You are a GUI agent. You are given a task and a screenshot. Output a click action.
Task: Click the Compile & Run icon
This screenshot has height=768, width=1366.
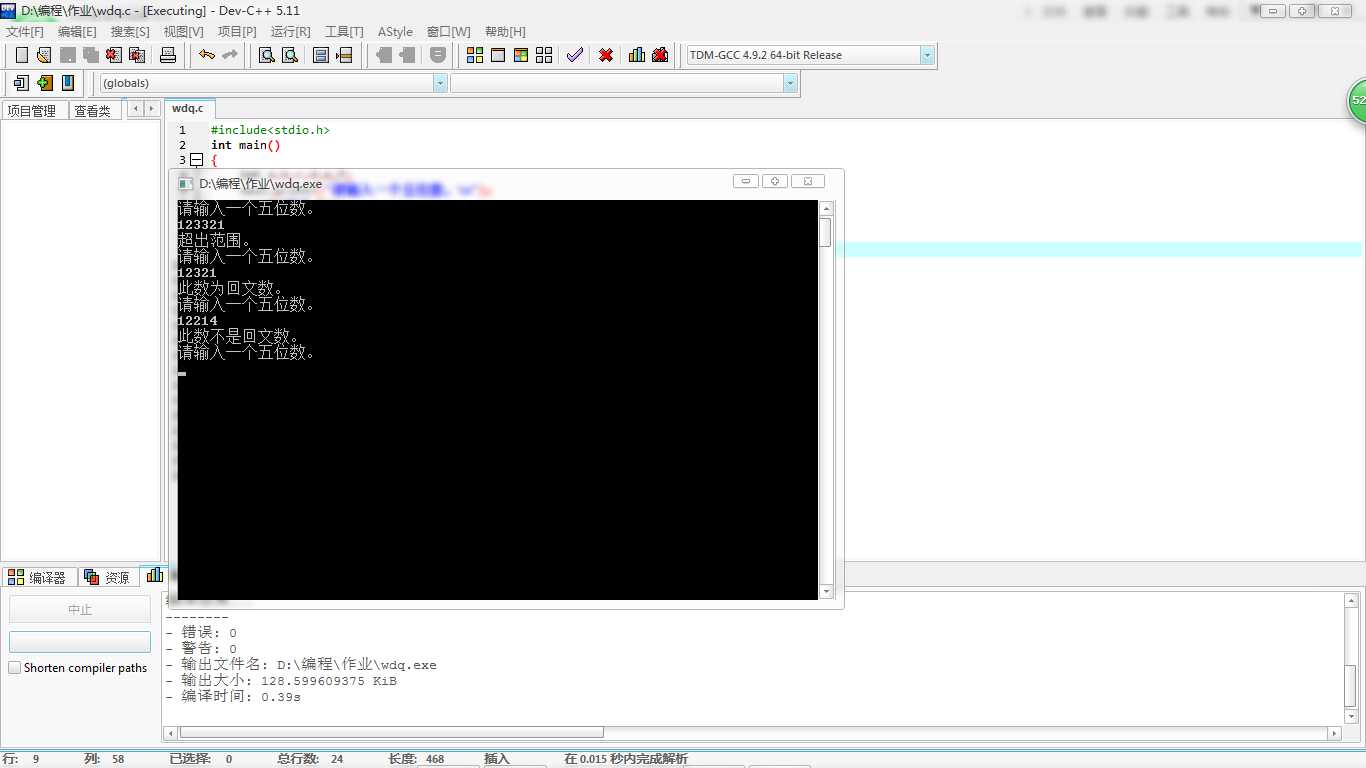click(521, 55)
